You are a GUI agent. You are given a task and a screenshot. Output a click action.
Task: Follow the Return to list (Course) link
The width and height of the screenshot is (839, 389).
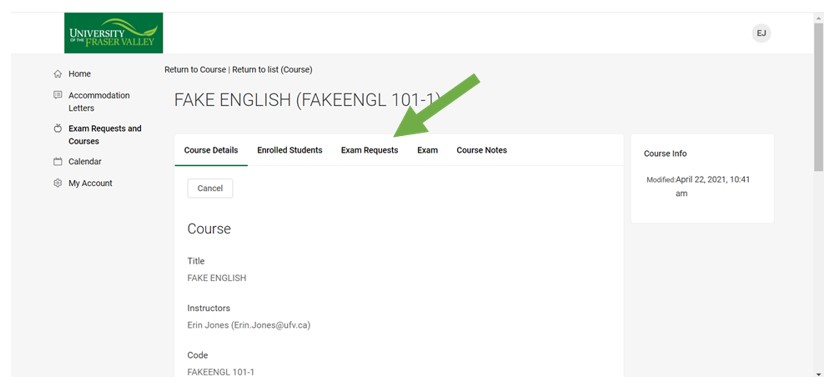point(272,70)
